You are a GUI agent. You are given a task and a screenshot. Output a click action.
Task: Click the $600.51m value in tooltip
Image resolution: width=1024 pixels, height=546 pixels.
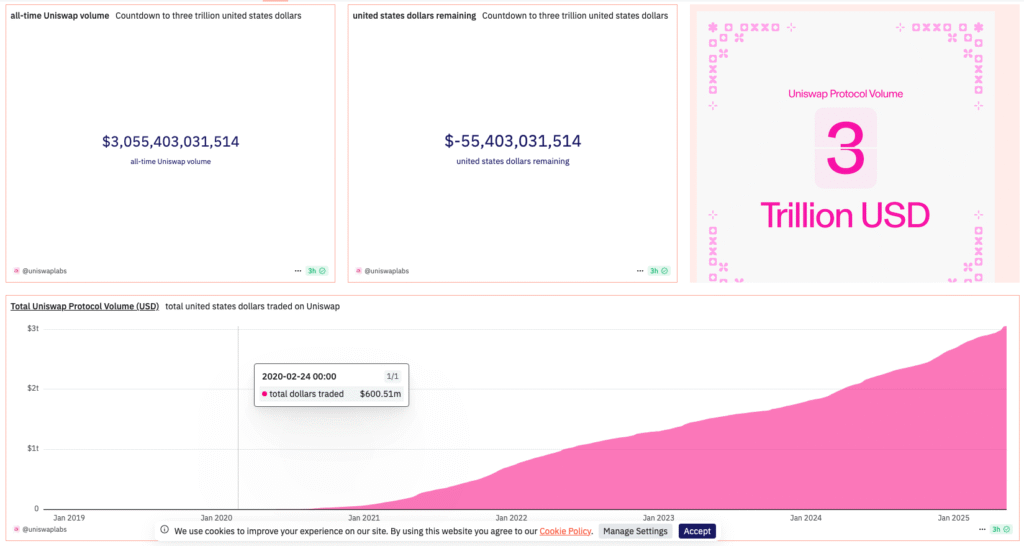[x=380, y=394]
